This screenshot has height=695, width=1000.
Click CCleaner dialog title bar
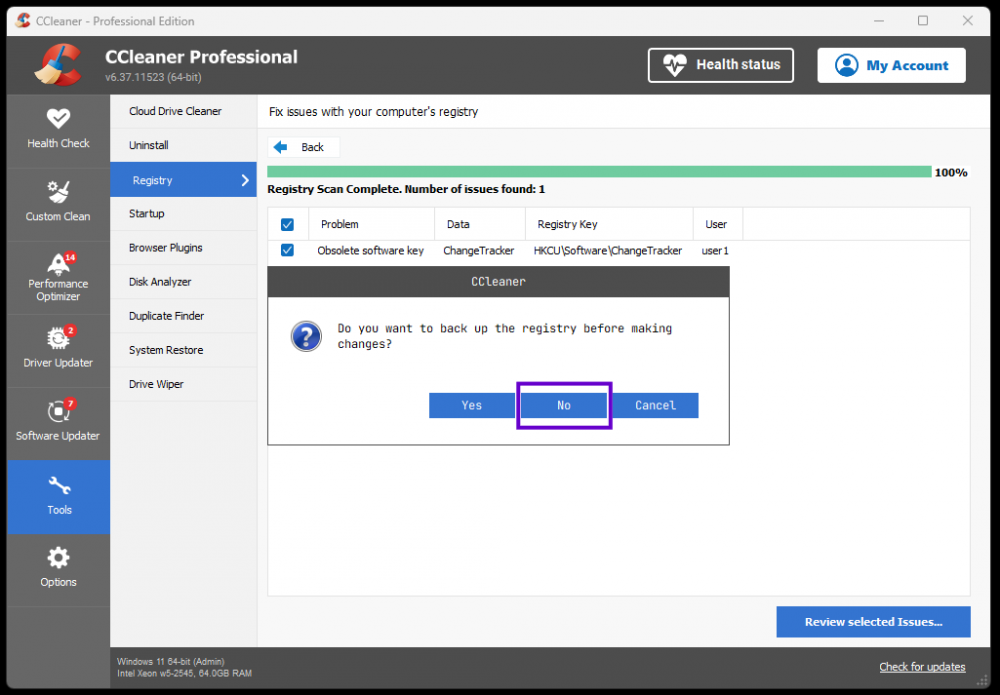(x=498, y=282)
